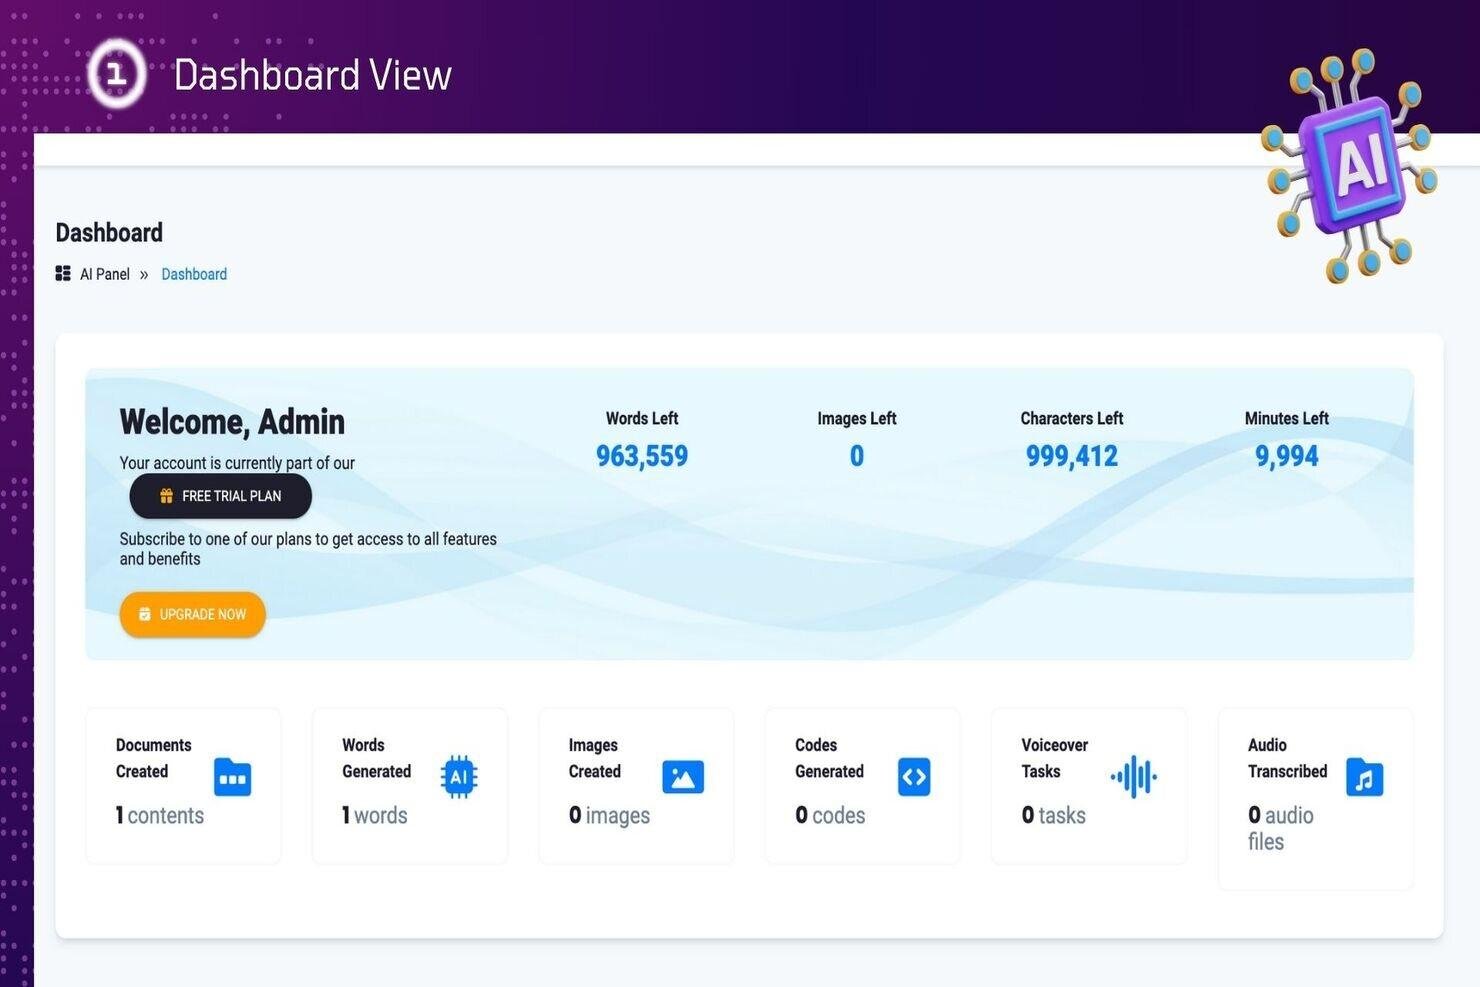This screenshot has width=1480, height=987.
Task: Go to AI Panel breadcrumb
Action: tap(105, 274)
